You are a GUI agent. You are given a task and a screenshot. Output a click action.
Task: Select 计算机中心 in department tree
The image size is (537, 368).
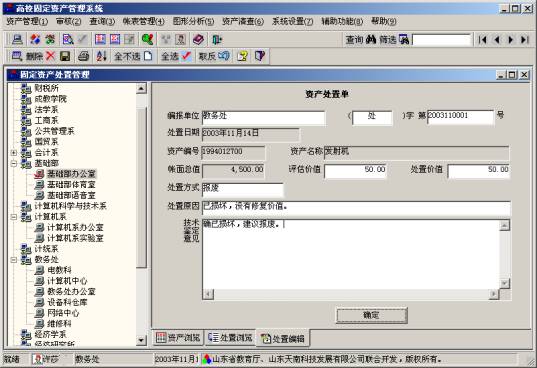[67, 281]
